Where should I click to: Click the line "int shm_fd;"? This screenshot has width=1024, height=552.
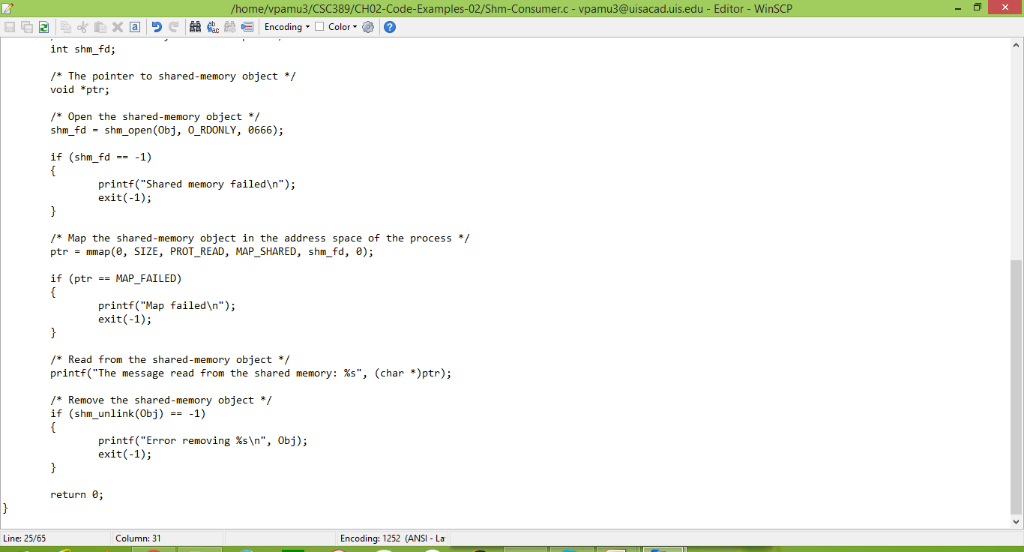83,49
